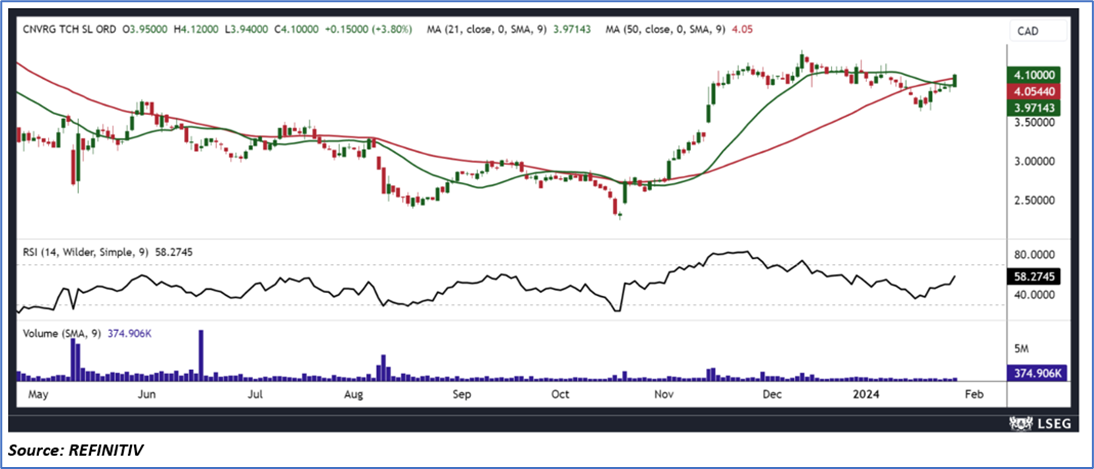Open the CAD currency selector
Screen dimensions: 1094x469
click(x=1038, y=31)
